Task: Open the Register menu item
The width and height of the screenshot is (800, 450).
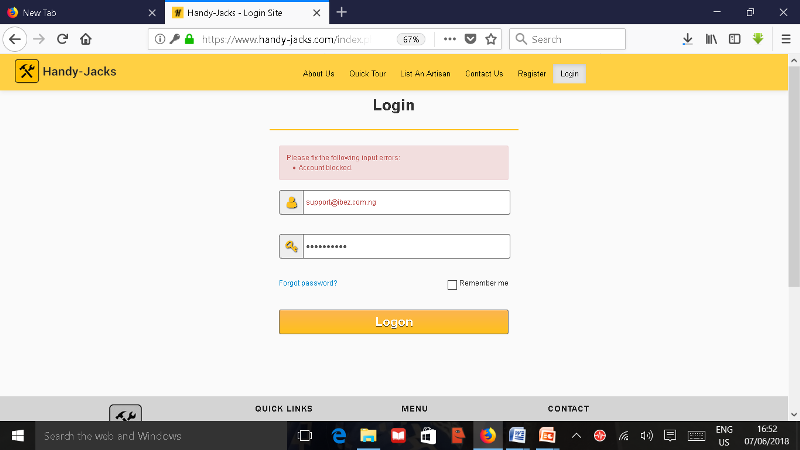Action: 531,74
